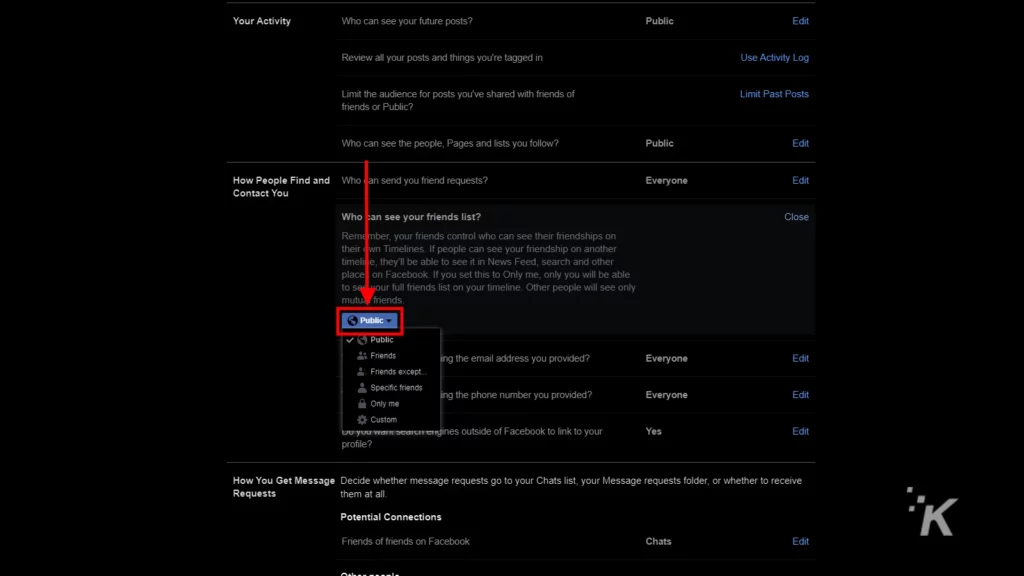Click the Specific friends person icon

(362, 388)
